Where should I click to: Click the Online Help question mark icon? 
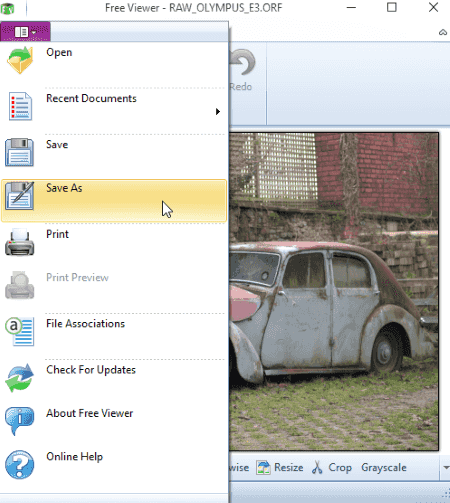point(19,464)
